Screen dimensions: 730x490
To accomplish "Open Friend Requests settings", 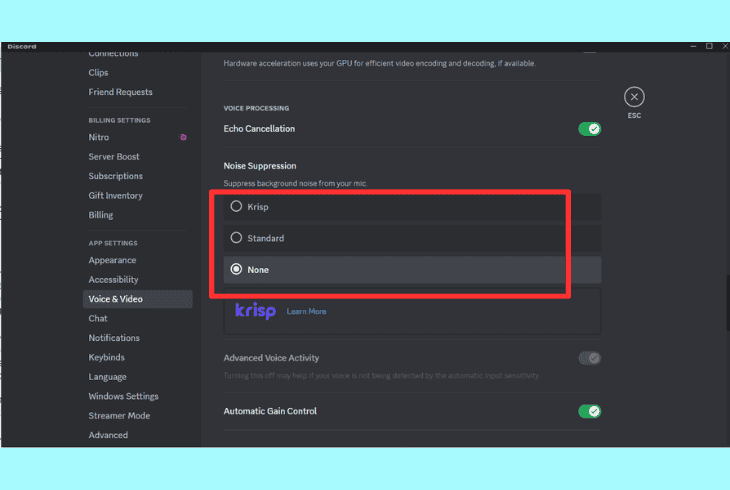I will [x=121, y=92].
